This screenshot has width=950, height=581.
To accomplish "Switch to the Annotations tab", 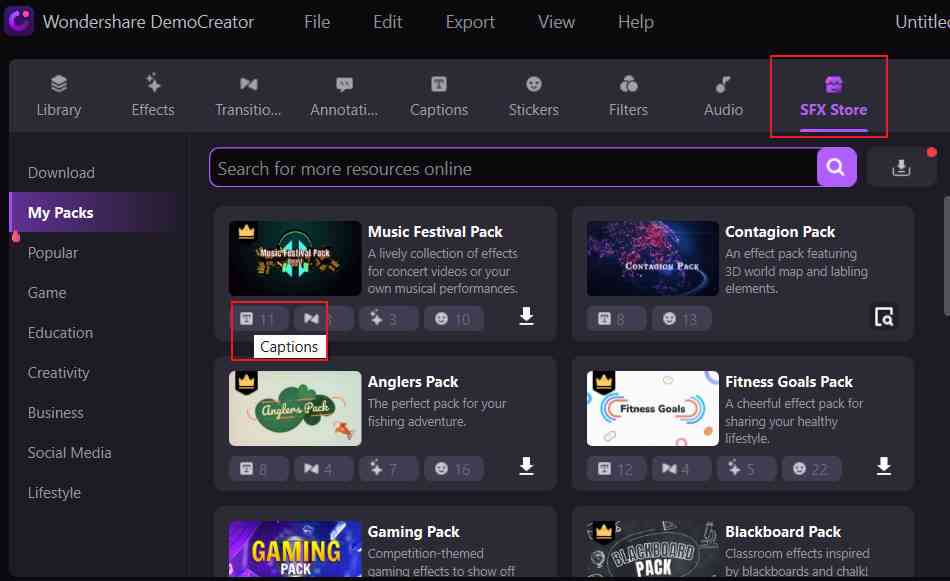I will tap(344, 96).
